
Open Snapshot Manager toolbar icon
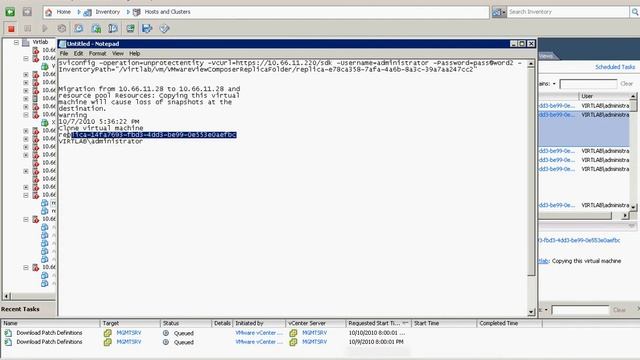click(113, 29)
